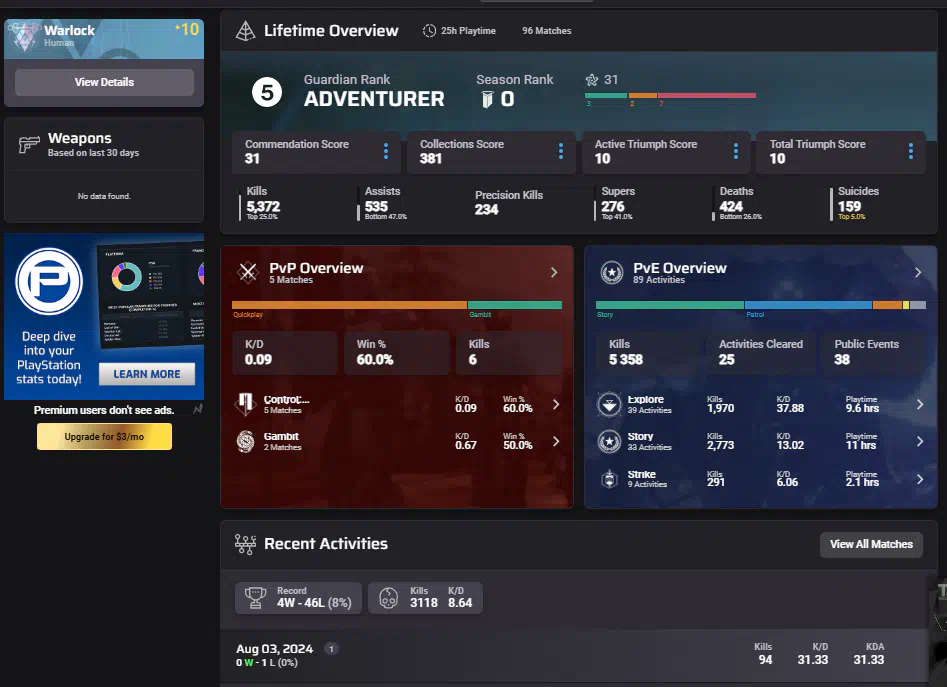Click the Warlock class emblem icon
The image size is (947, 687).
click(24, 37)
